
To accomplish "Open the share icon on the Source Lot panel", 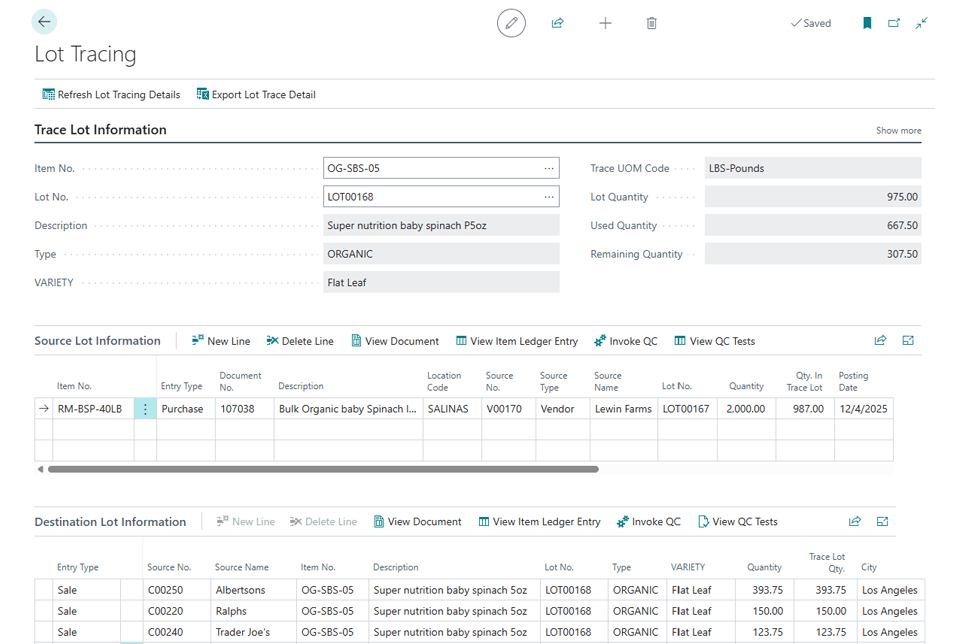I will click(880, 340).
